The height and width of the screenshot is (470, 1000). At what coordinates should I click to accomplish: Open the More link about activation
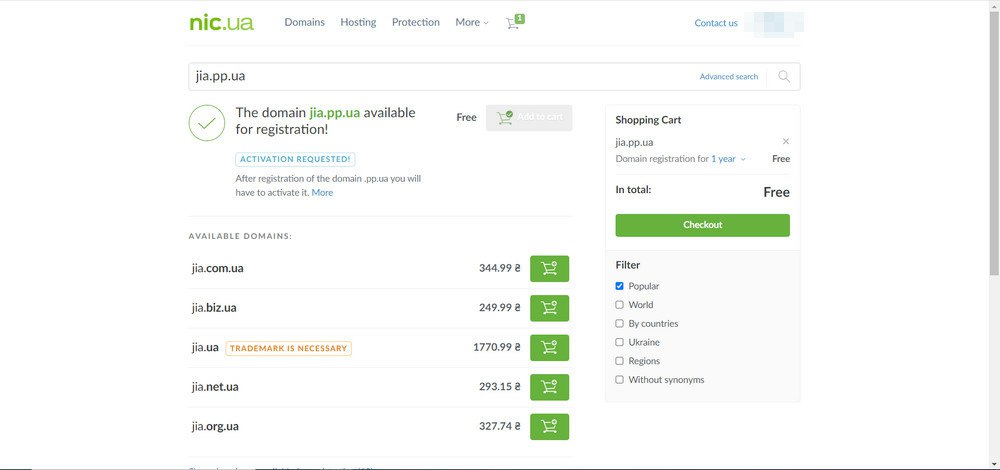coord(322,193)
